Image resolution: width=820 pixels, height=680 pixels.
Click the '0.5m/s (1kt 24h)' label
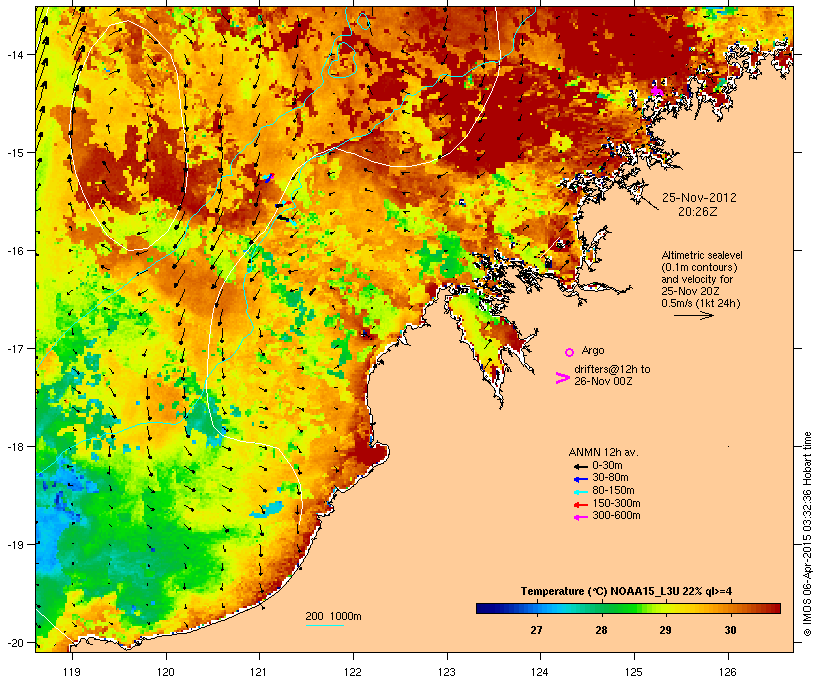coord(701,303)
